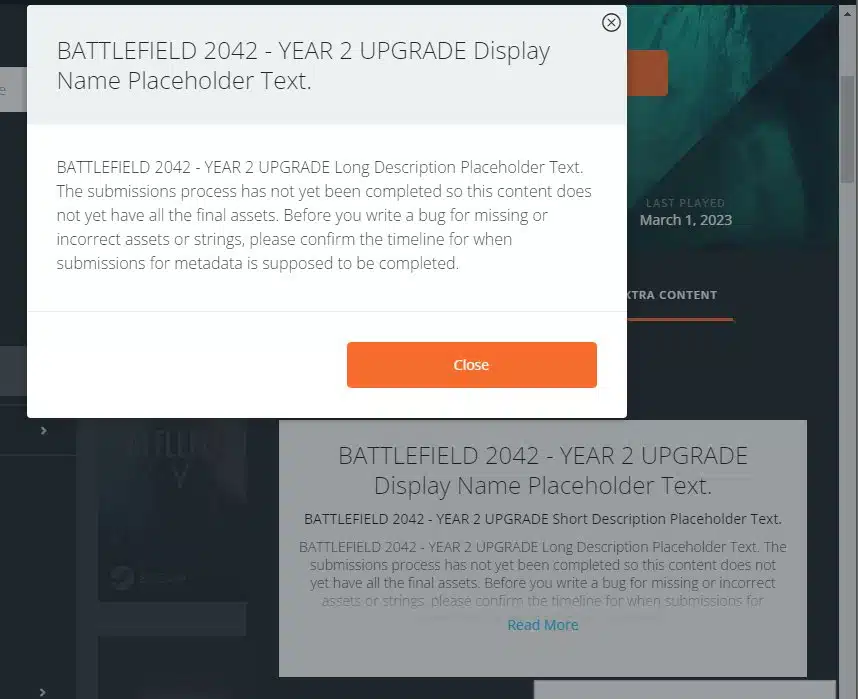Image resolution: width=858 pixels, height=699 pixels.
Task: Select the Battlefield box art thumbnail
Action: pos(172,500)
